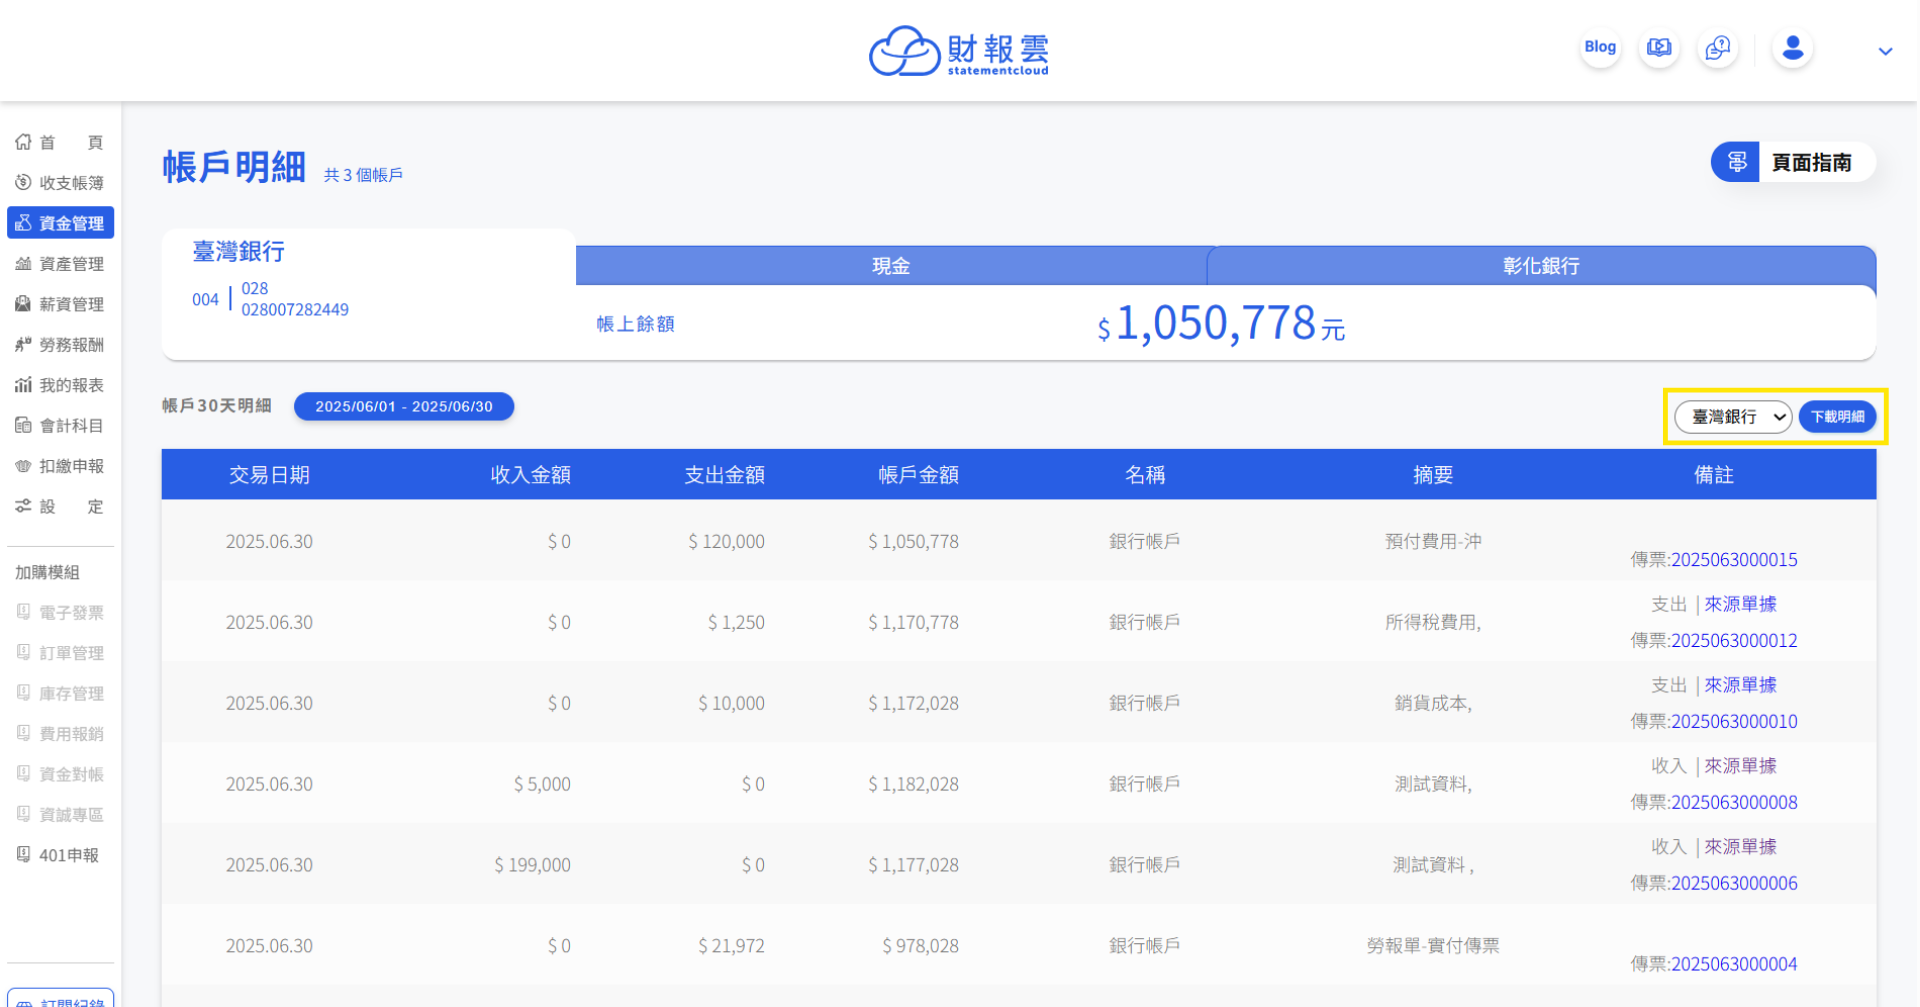The image size is (1920, 1007).
Task: Click the 頁面指南 page guide button
Action: coord(1792,162)
